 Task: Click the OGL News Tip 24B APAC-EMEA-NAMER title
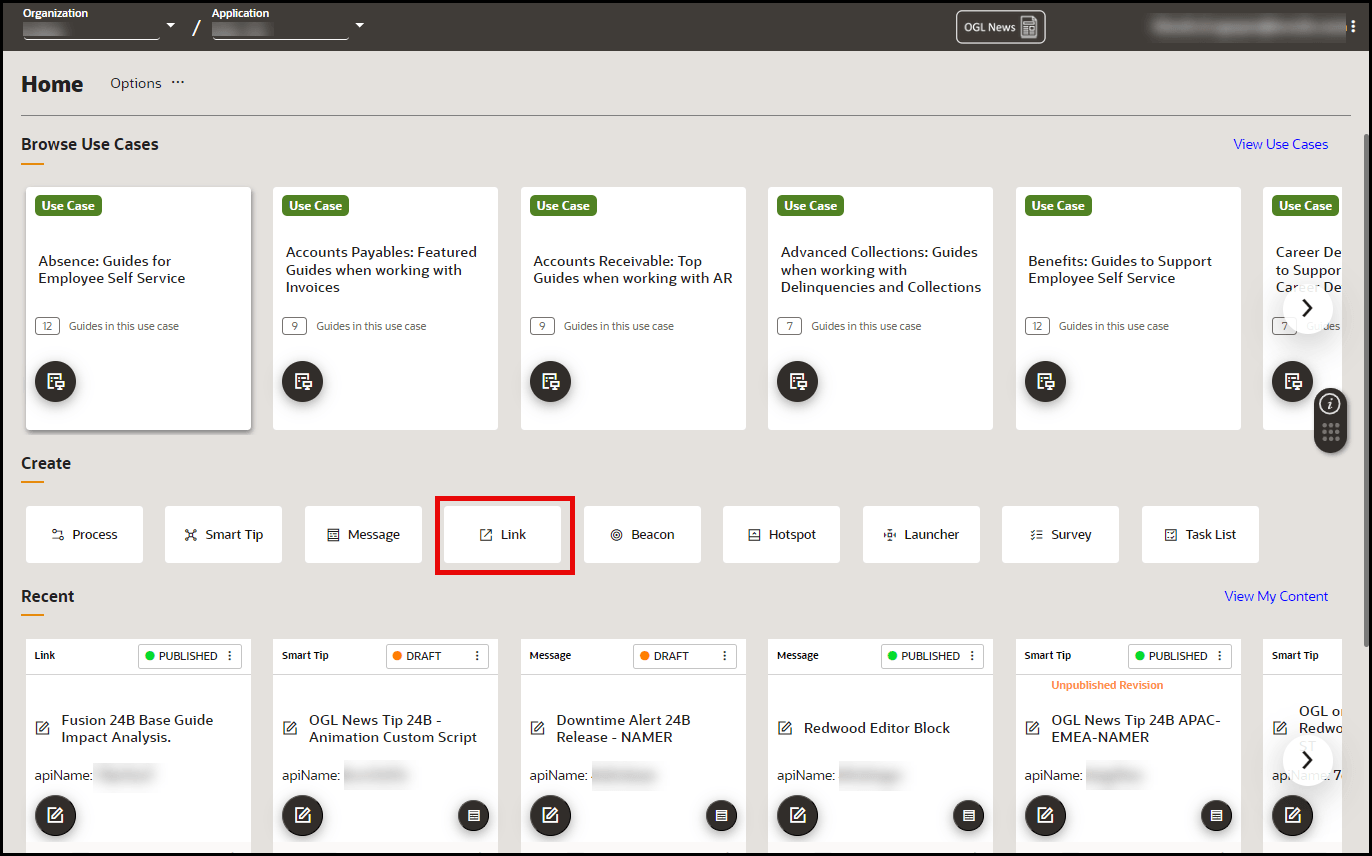coord(1136,728)
